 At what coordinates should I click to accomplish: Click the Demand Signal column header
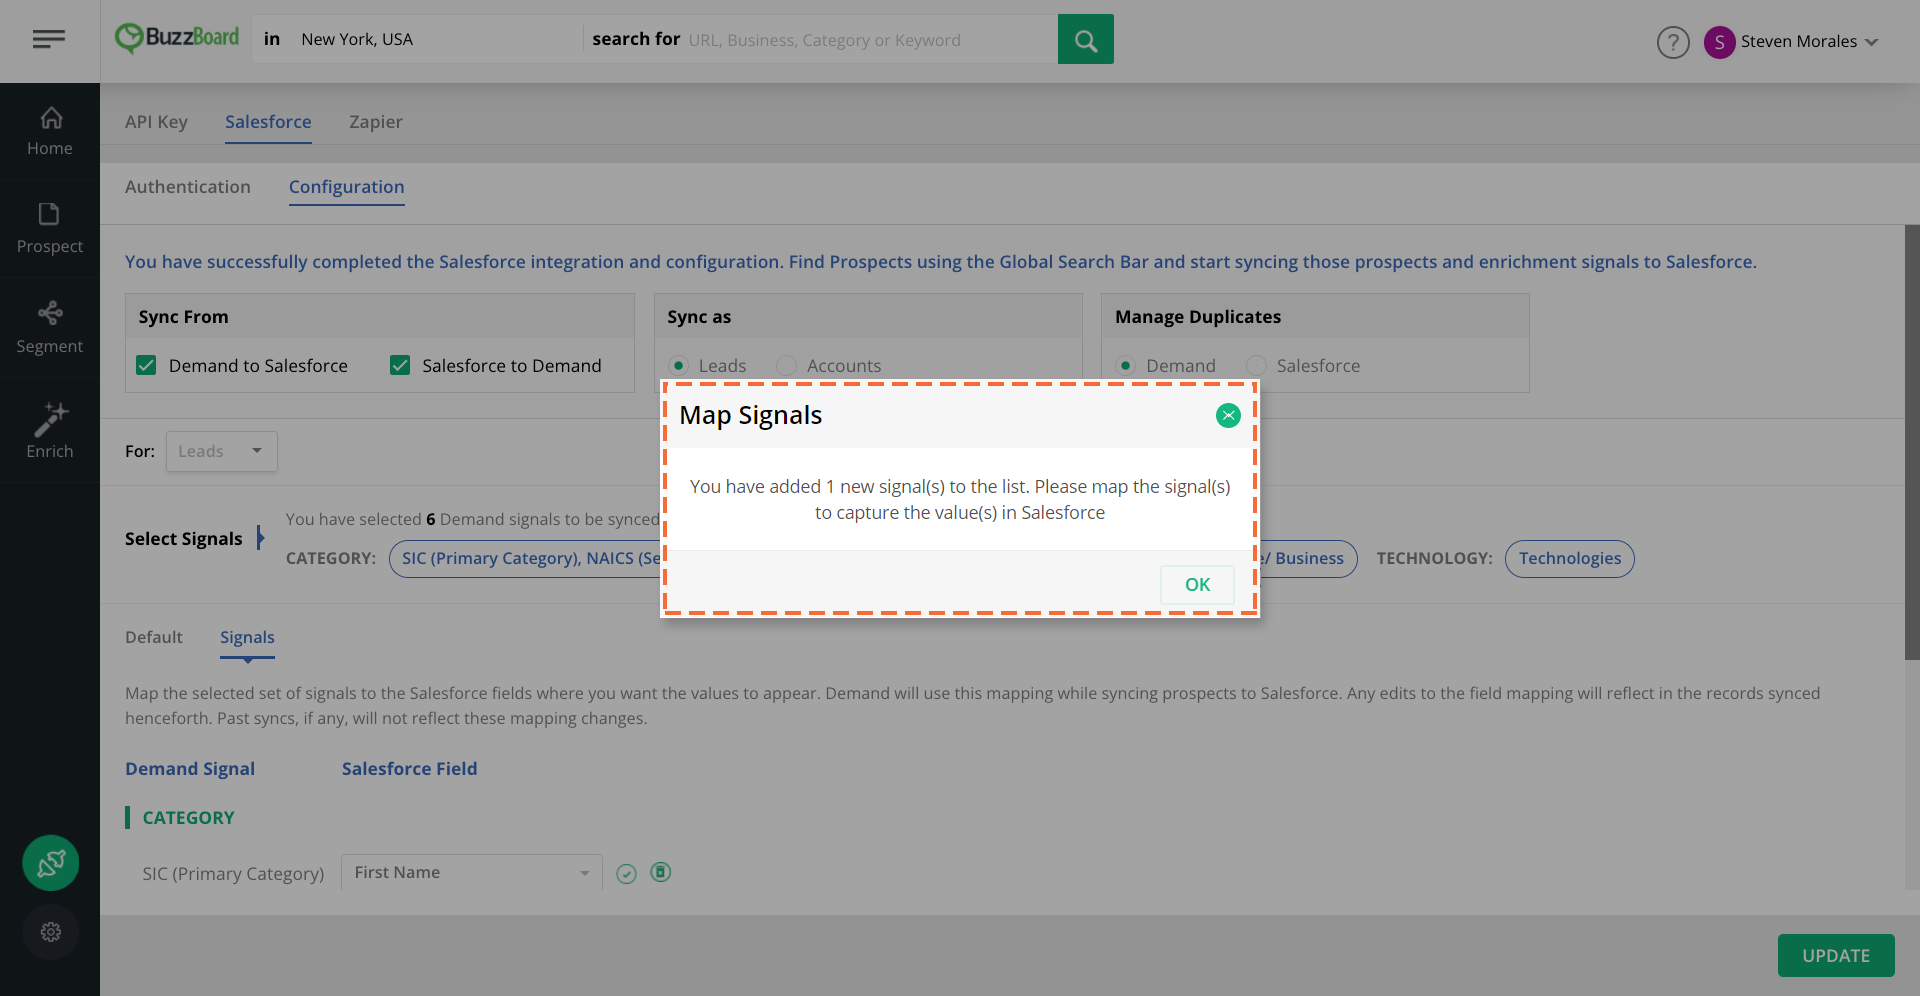pyautogui.click(x=190, y=769)
